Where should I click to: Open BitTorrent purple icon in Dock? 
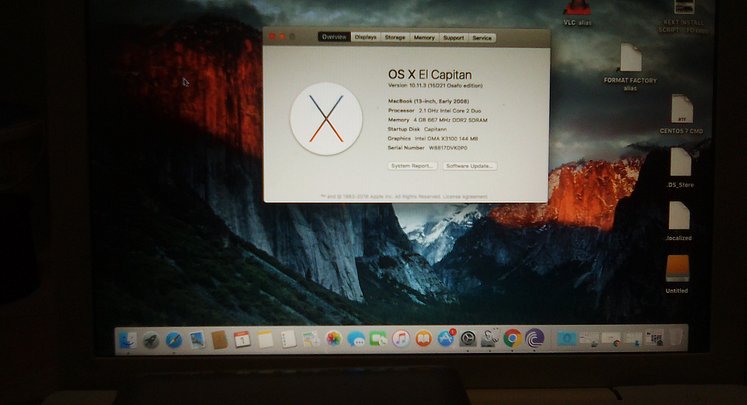(535, 338)
